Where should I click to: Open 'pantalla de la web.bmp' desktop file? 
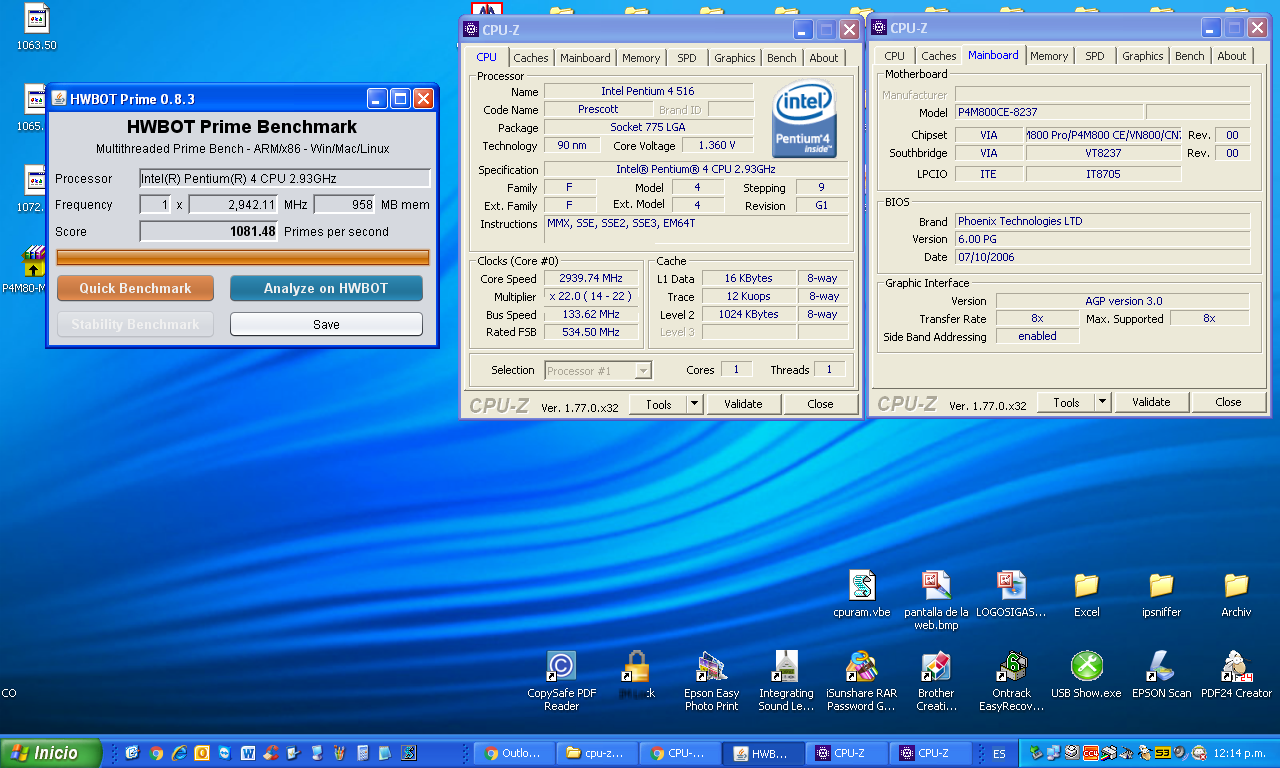(936, 600)
